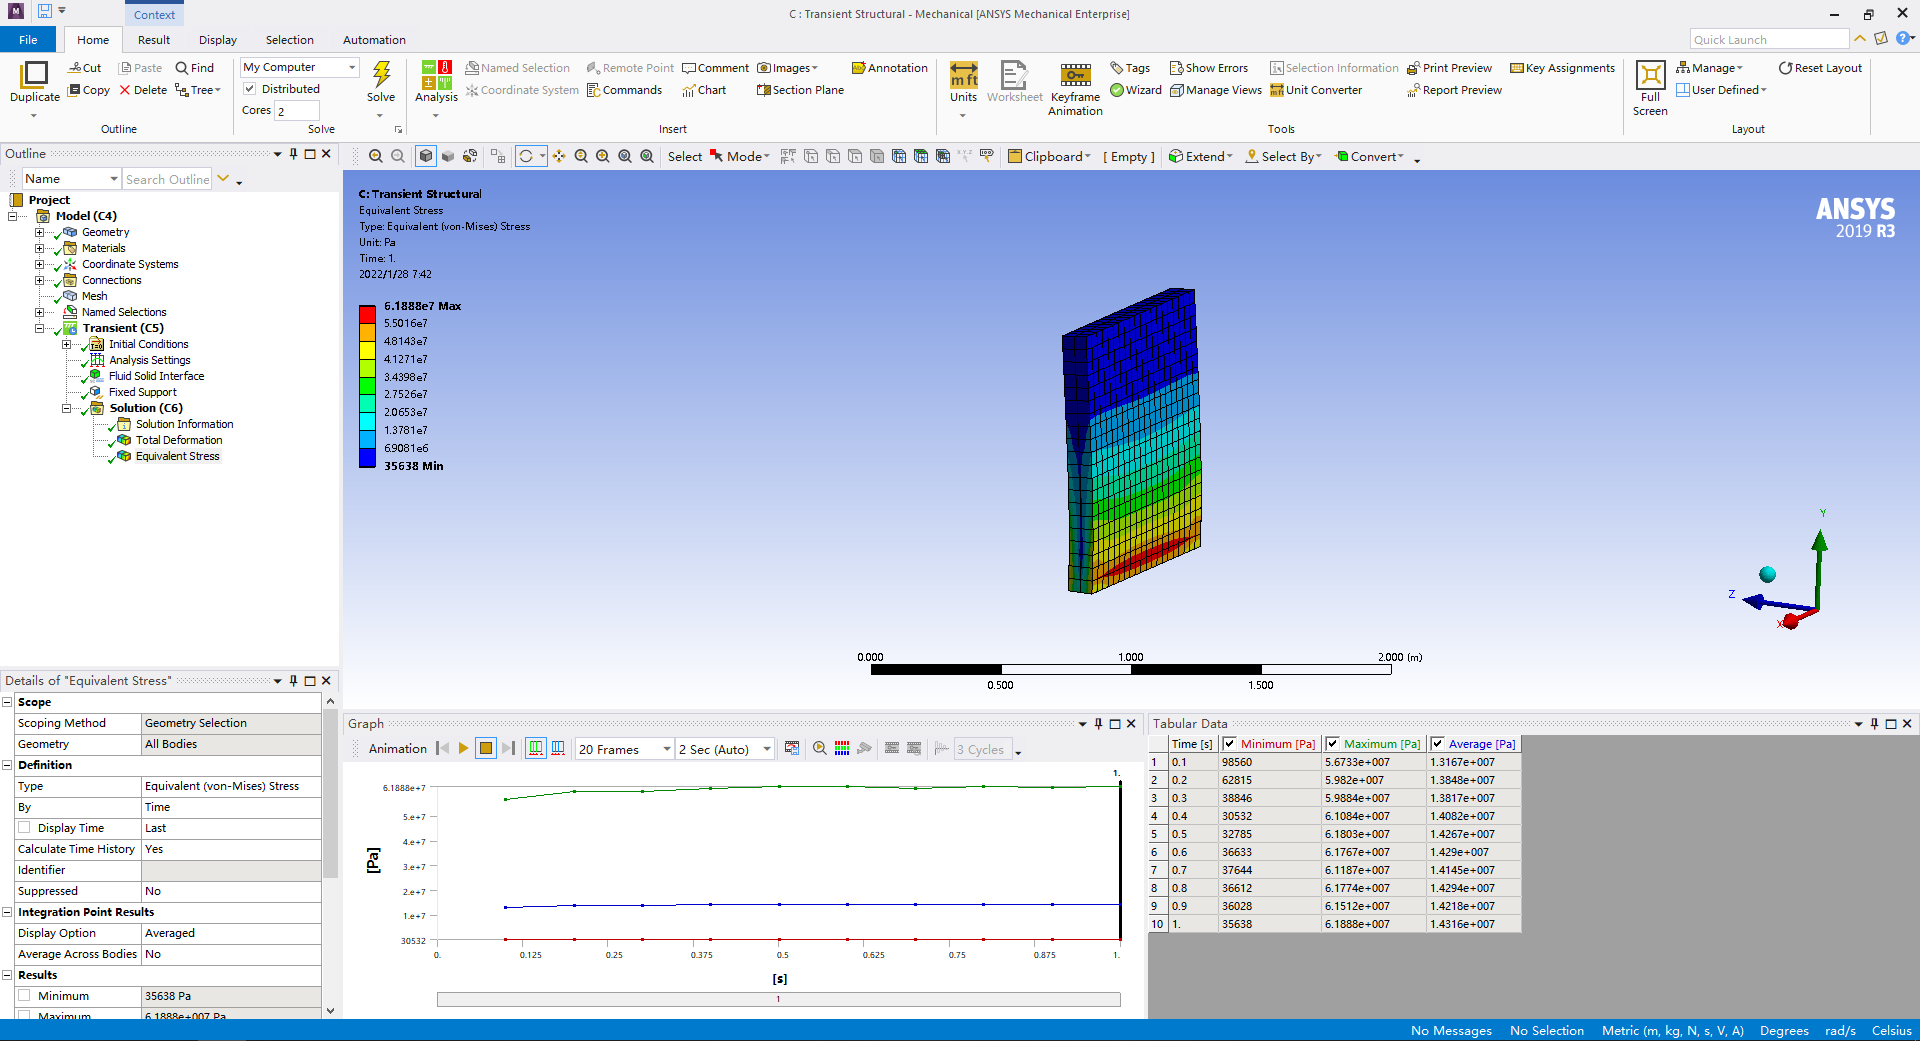Uncheck Minimum [Pa] column in Tabular Data

[x=1229, y=744]
